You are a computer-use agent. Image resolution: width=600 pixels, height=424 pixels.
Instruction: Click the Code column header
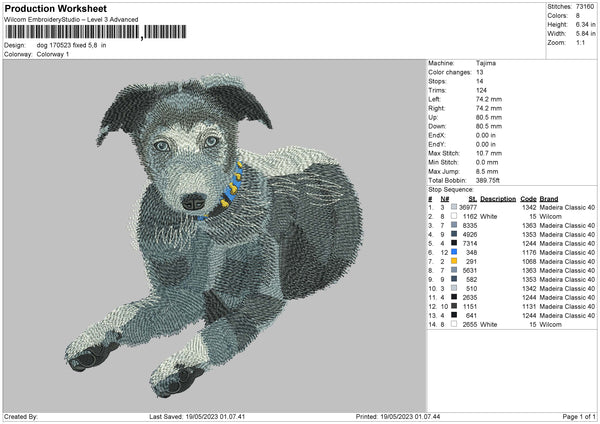(x=529, y=198)
